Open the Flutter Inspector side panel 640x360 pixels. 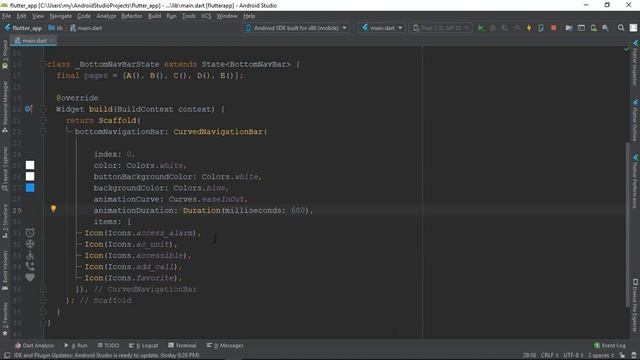pyautogui.click(x=635, y=63)
